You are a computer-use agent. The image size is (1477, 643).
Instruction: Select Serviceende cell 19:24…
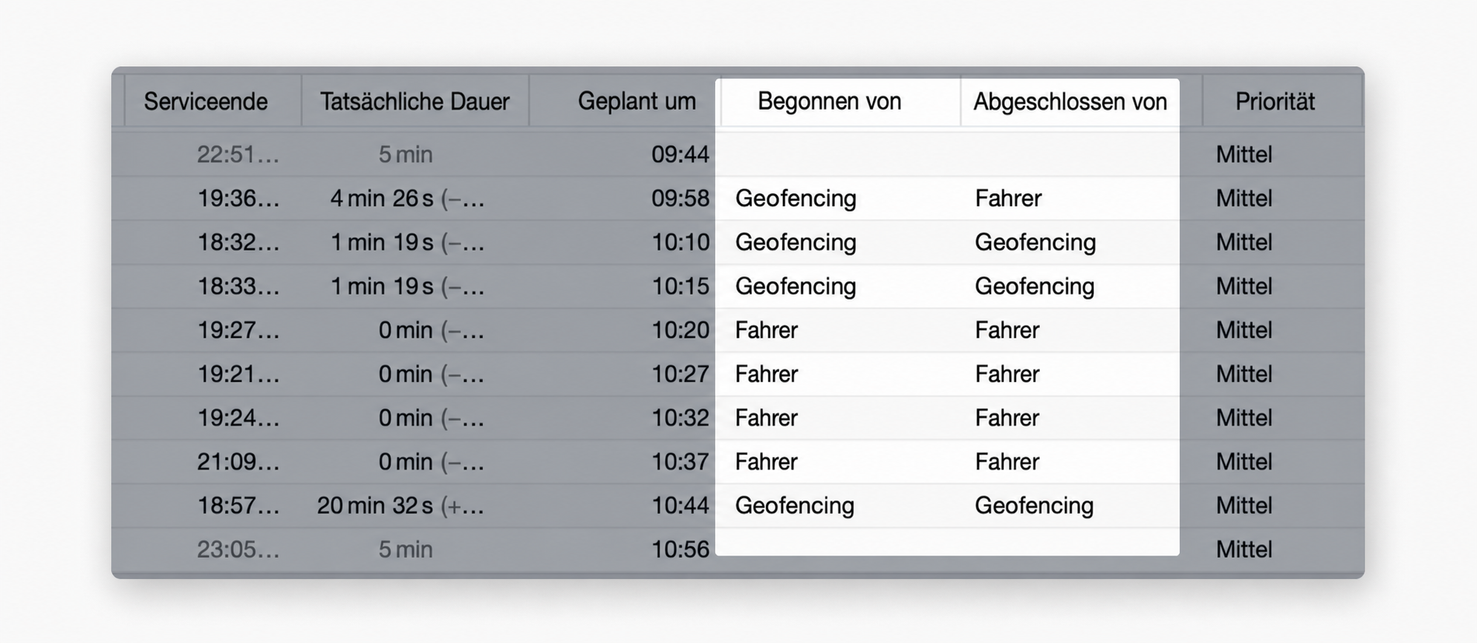(238, 418)
